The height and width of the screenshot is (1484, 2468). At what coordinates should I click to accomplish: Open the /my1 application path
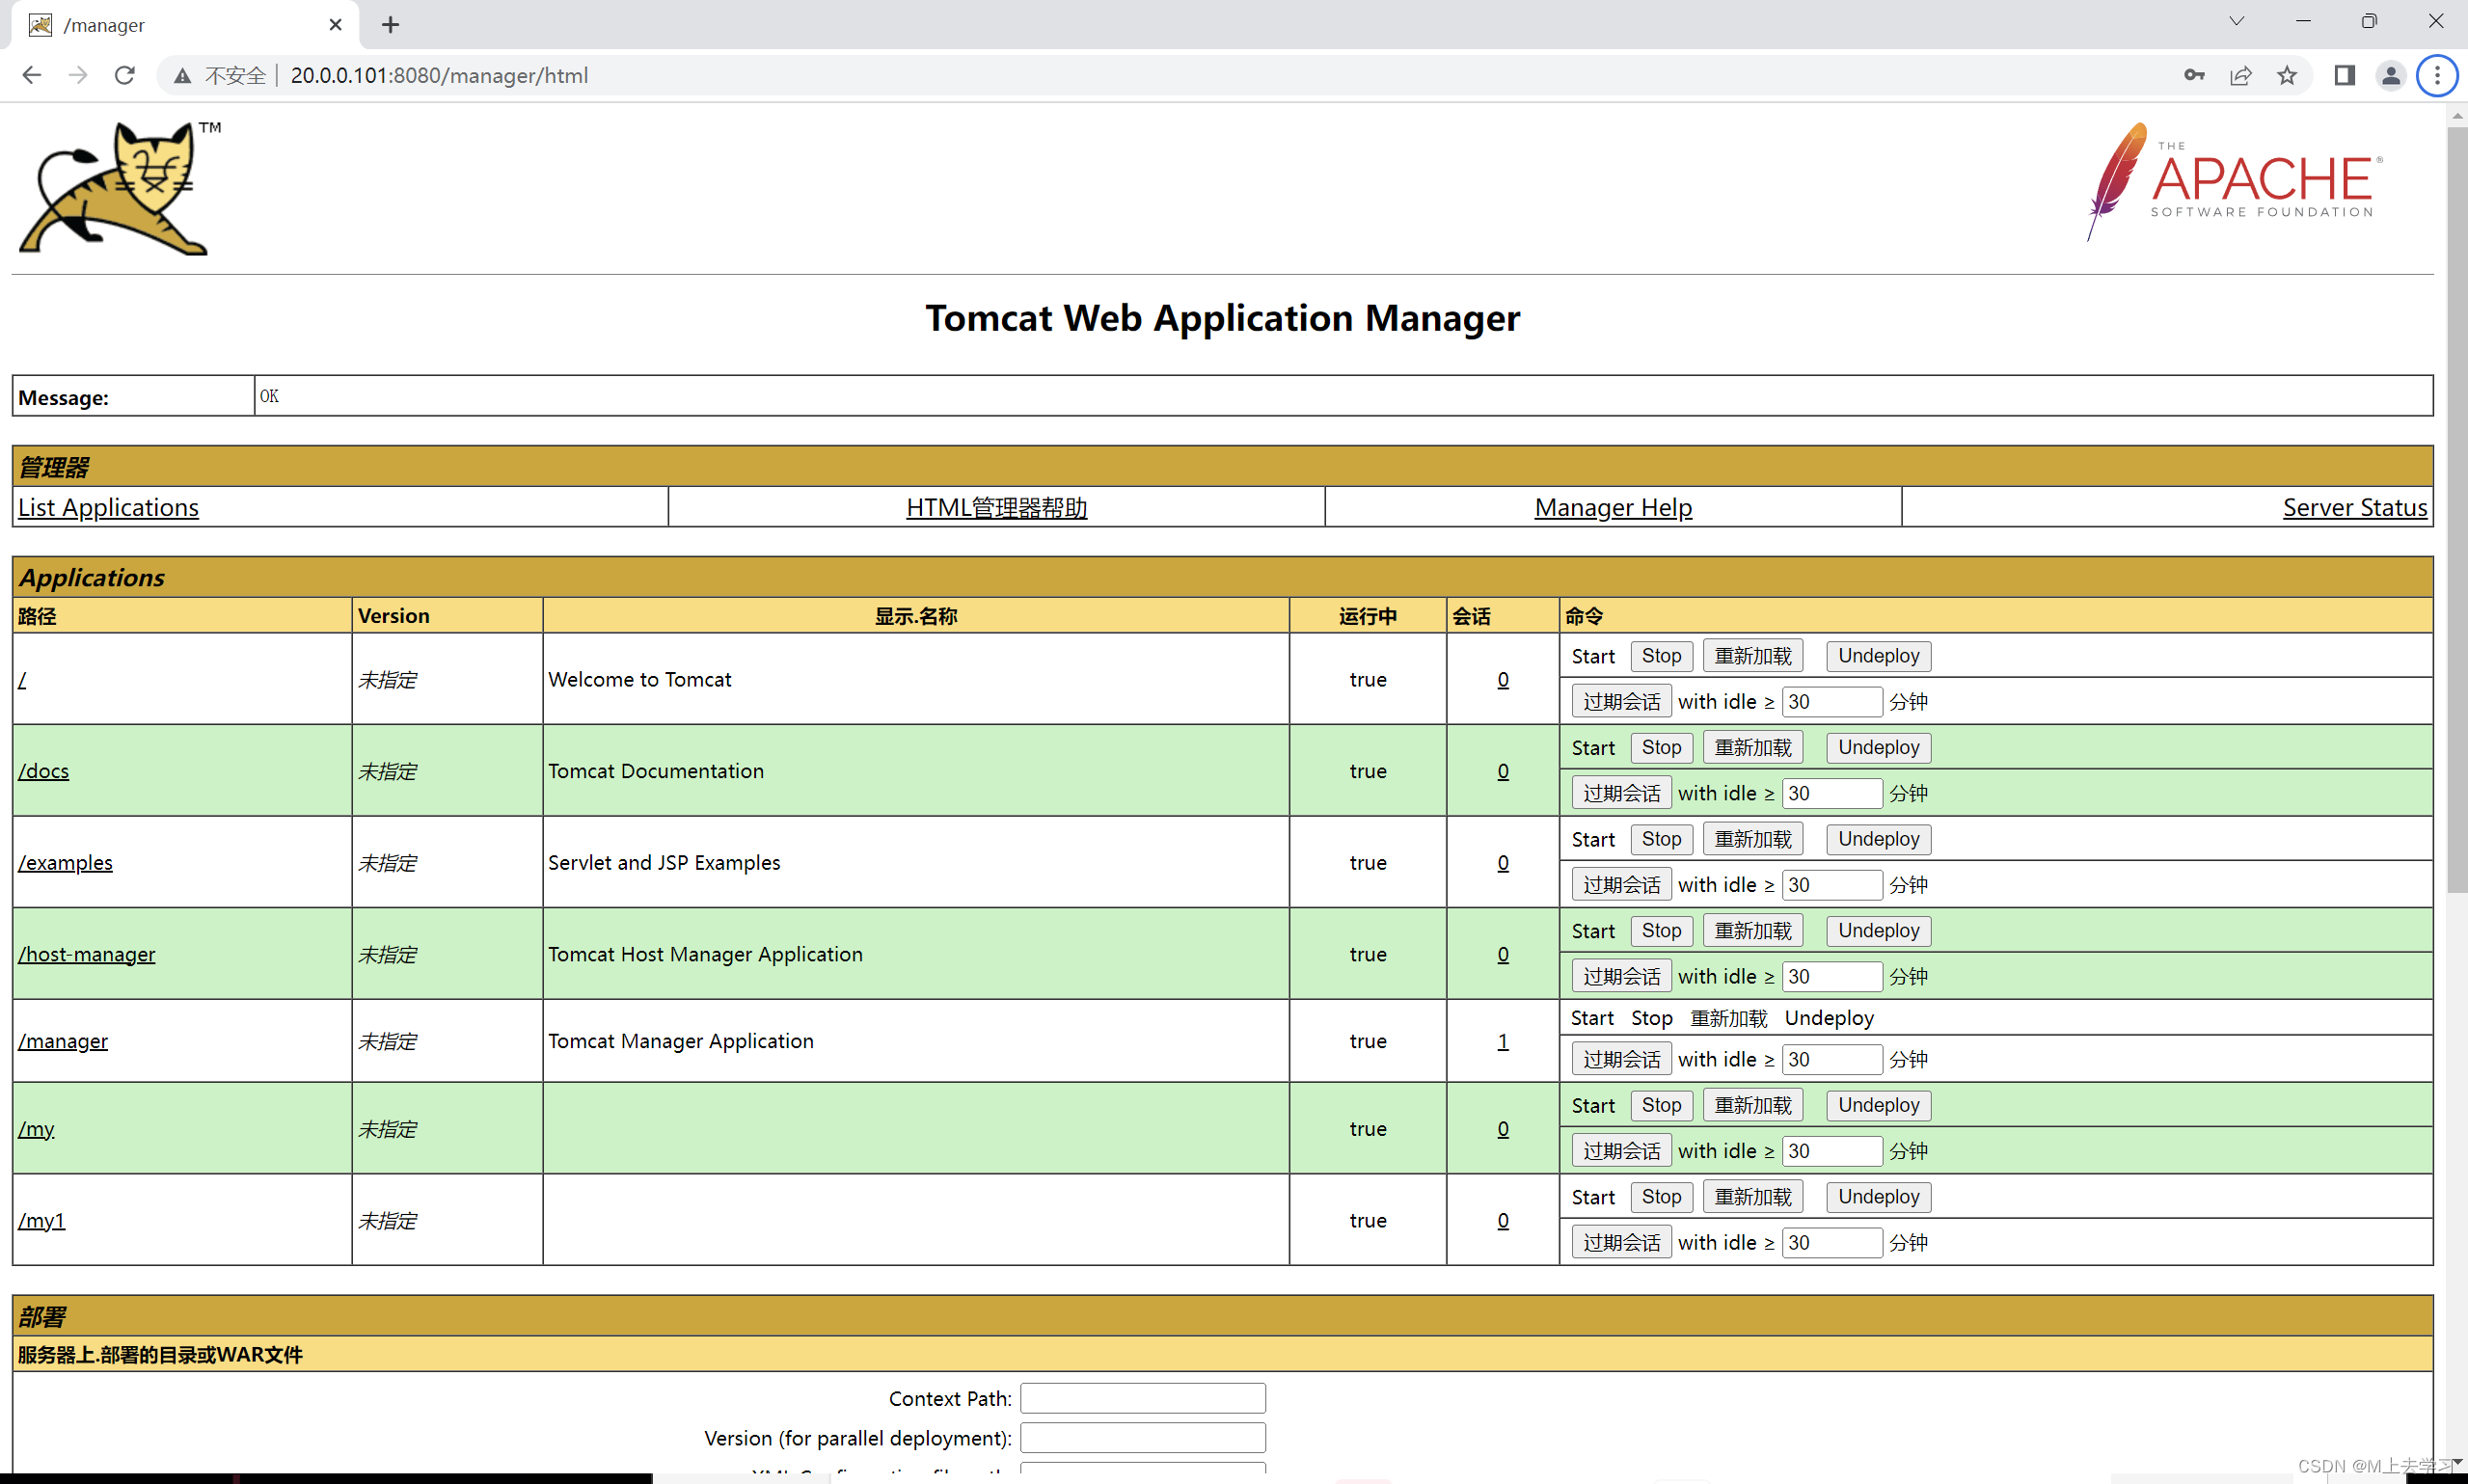[41, 1220]
